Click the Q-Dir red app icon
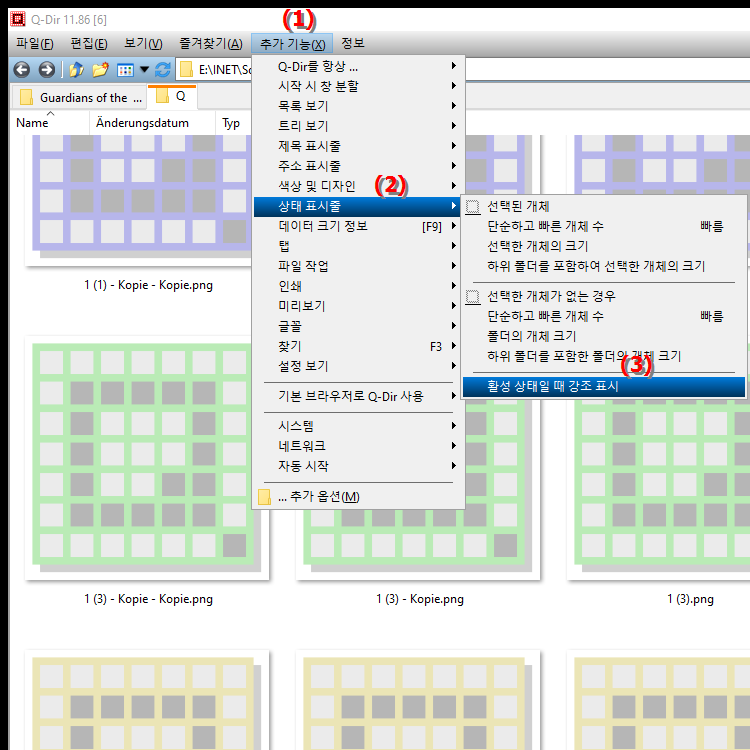The image size is (750, 750). (18, 19)
